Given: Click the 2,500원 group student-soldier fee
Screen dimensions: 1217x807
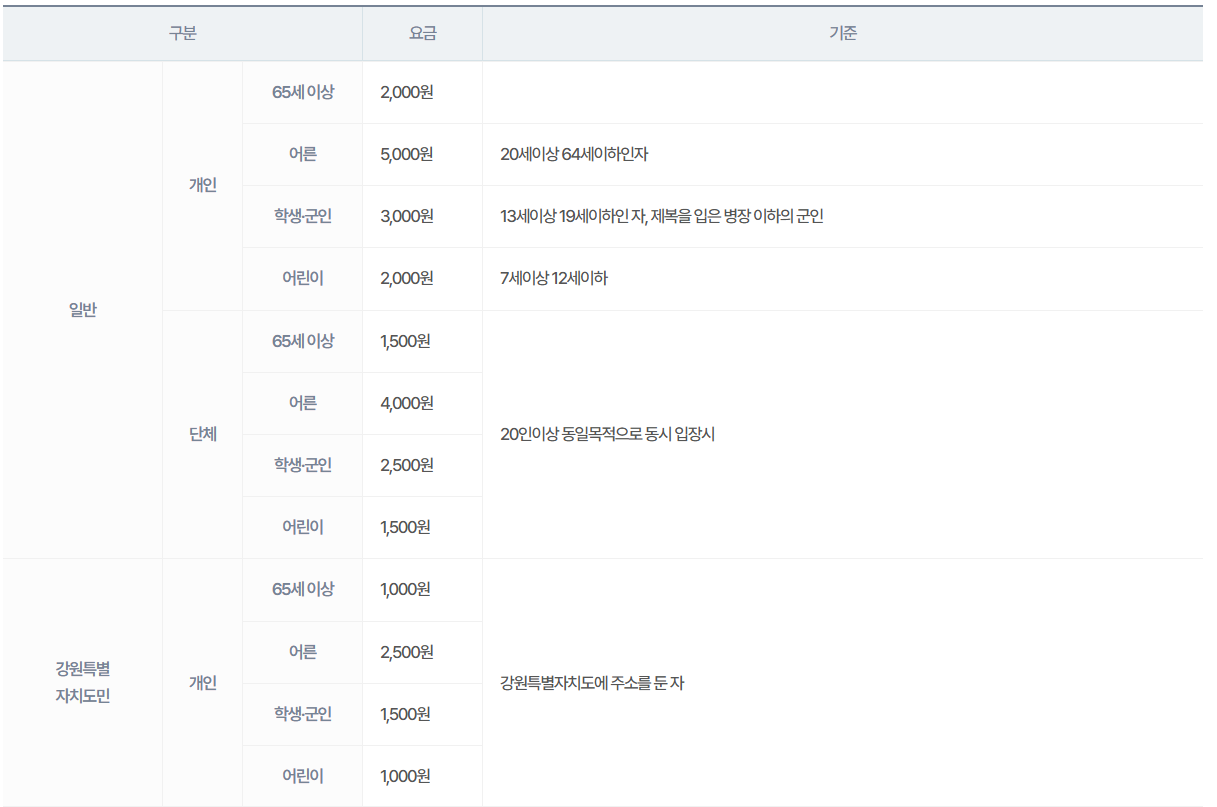Looking at the screenshot, I should point(421,464).
